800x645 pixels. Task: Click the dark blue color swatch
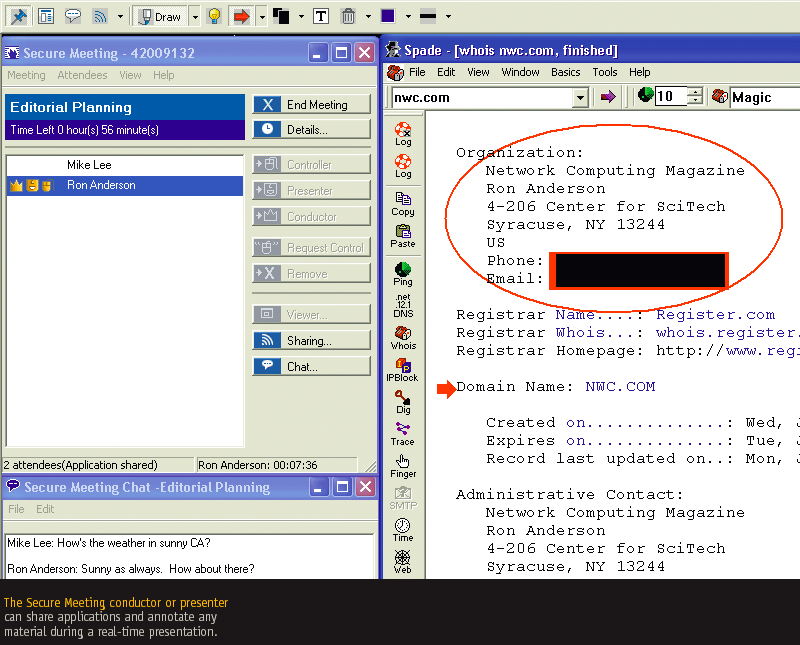point(388,16)
